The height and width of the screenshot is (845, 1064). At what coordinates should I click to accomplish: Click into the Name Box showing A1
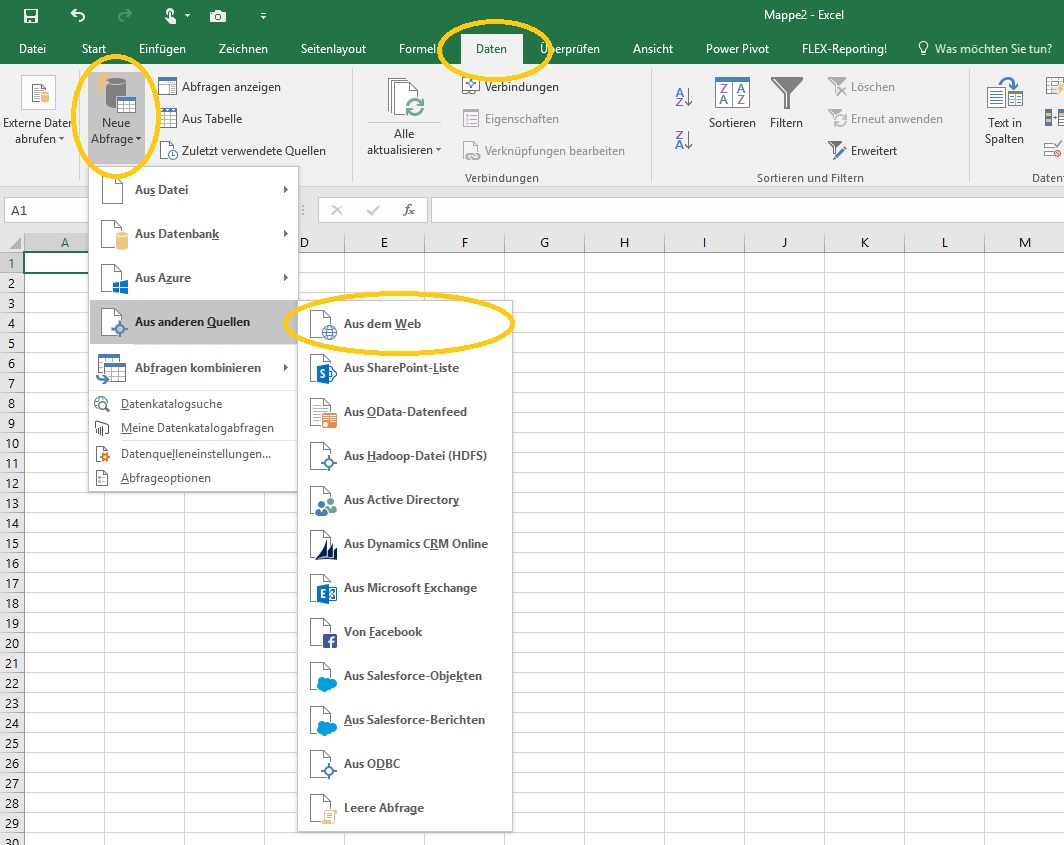tap(45, 211)
